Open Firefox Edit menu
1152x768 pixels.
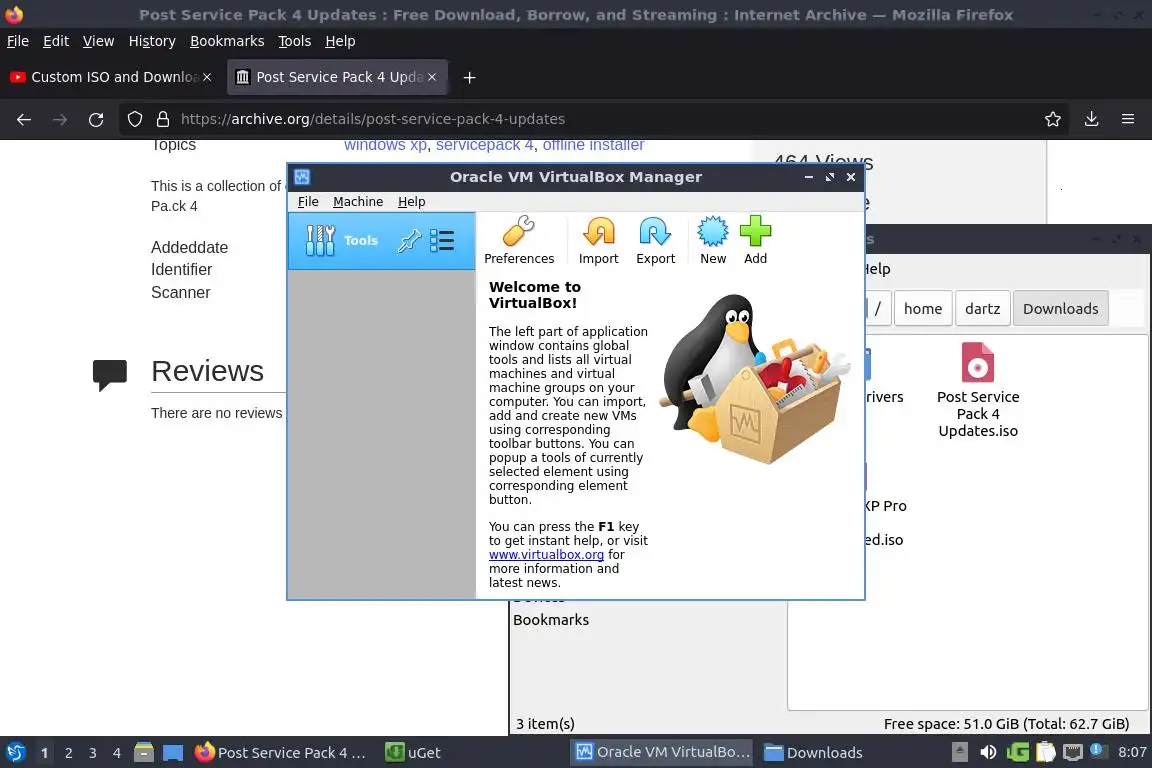click(56, 41)
